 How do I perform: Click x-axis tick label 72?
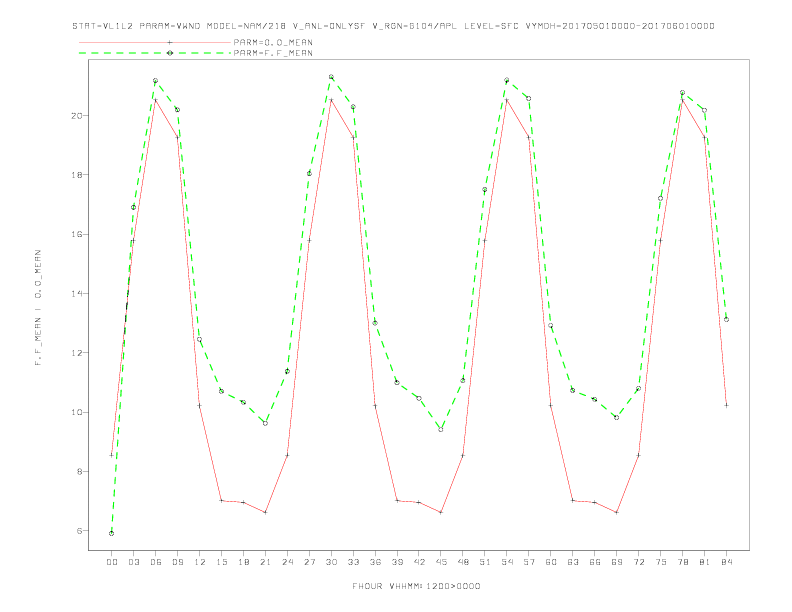click(x=639, y=562)
